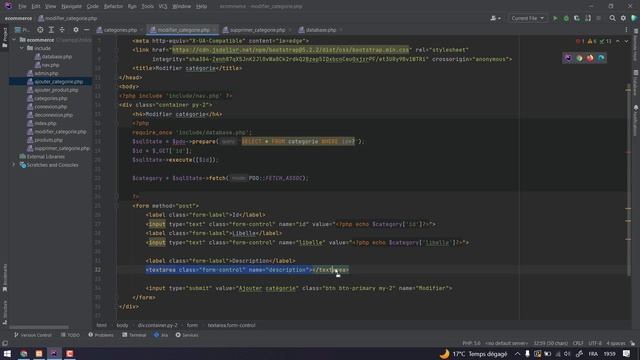The width and height of the screenshot is (640, 360).
Task: Toggle the Bookmarks side tool window button
Action: 4,278
